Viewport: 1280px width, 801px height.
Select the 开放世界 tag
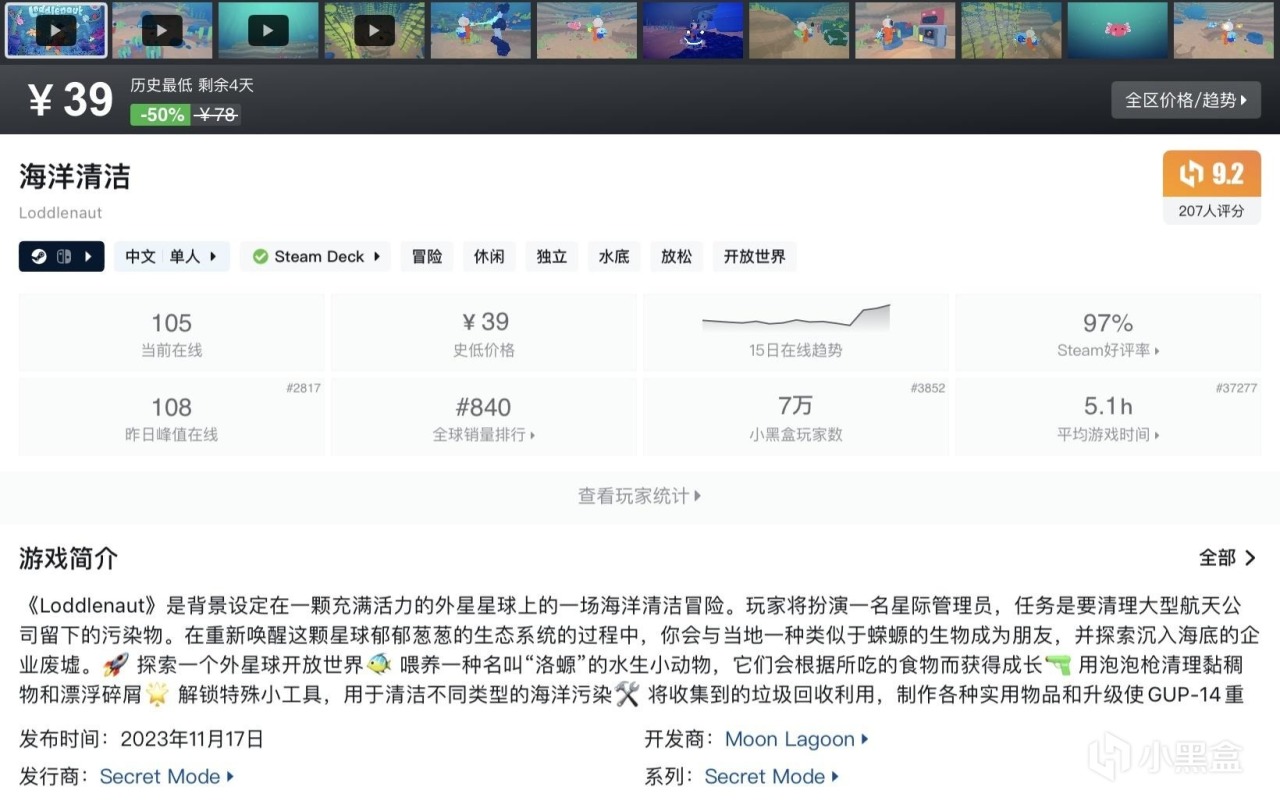[754, 257]
